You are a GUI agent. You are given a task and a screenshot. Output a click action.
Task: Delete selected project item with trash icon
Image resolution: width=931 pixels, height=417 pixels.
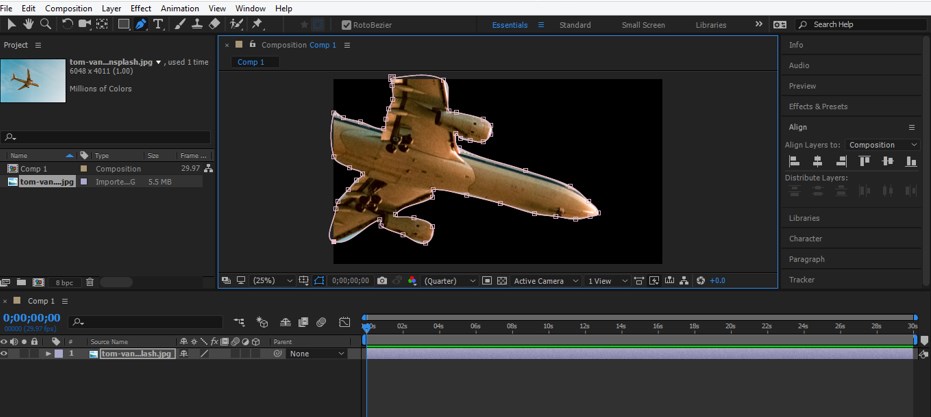point(90,282)
